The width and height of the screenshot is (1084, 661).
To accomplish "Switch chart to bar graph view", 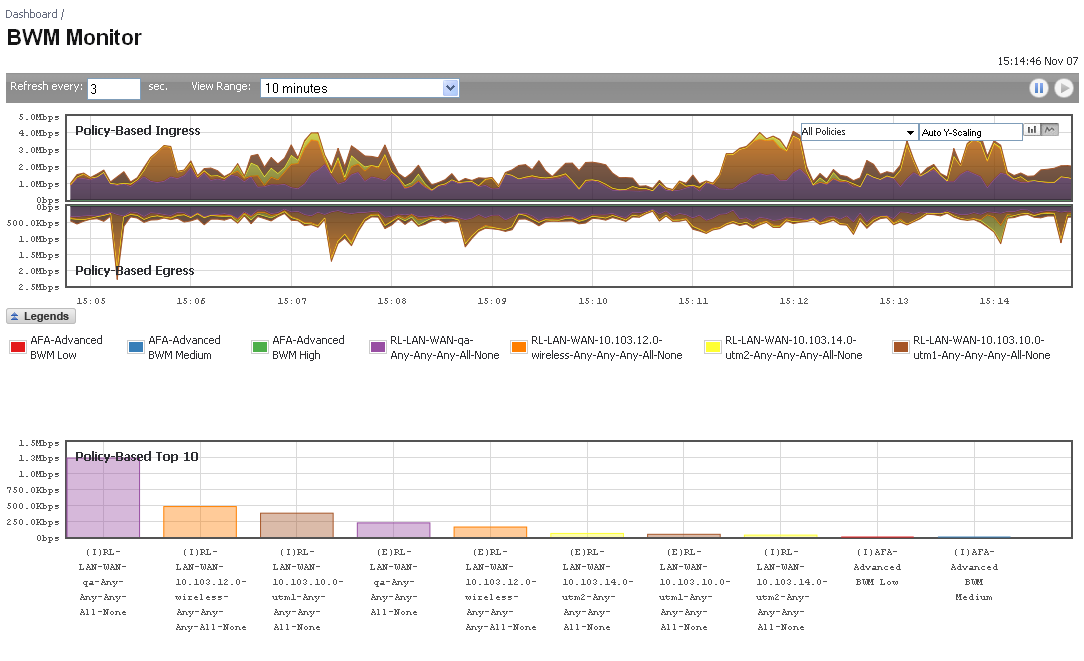I will tap(1031, 129).
